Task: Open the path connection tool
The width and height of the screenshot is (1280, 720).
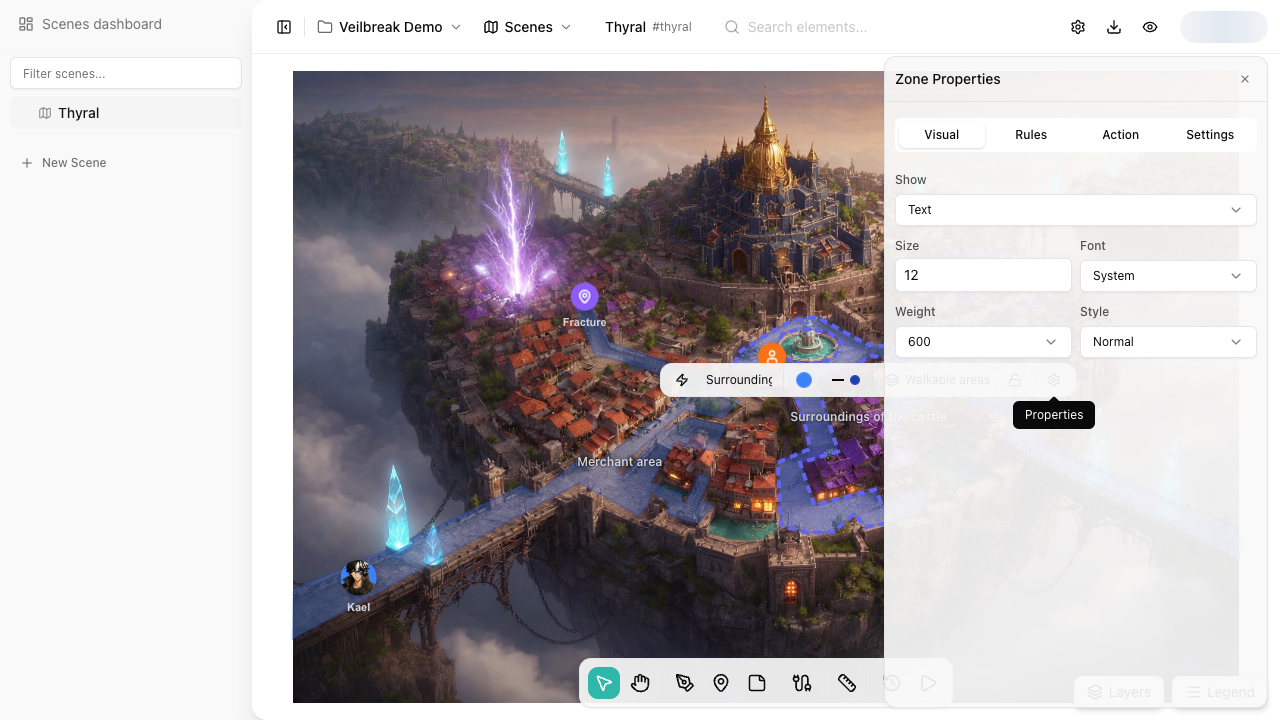Action: point(802,683)
